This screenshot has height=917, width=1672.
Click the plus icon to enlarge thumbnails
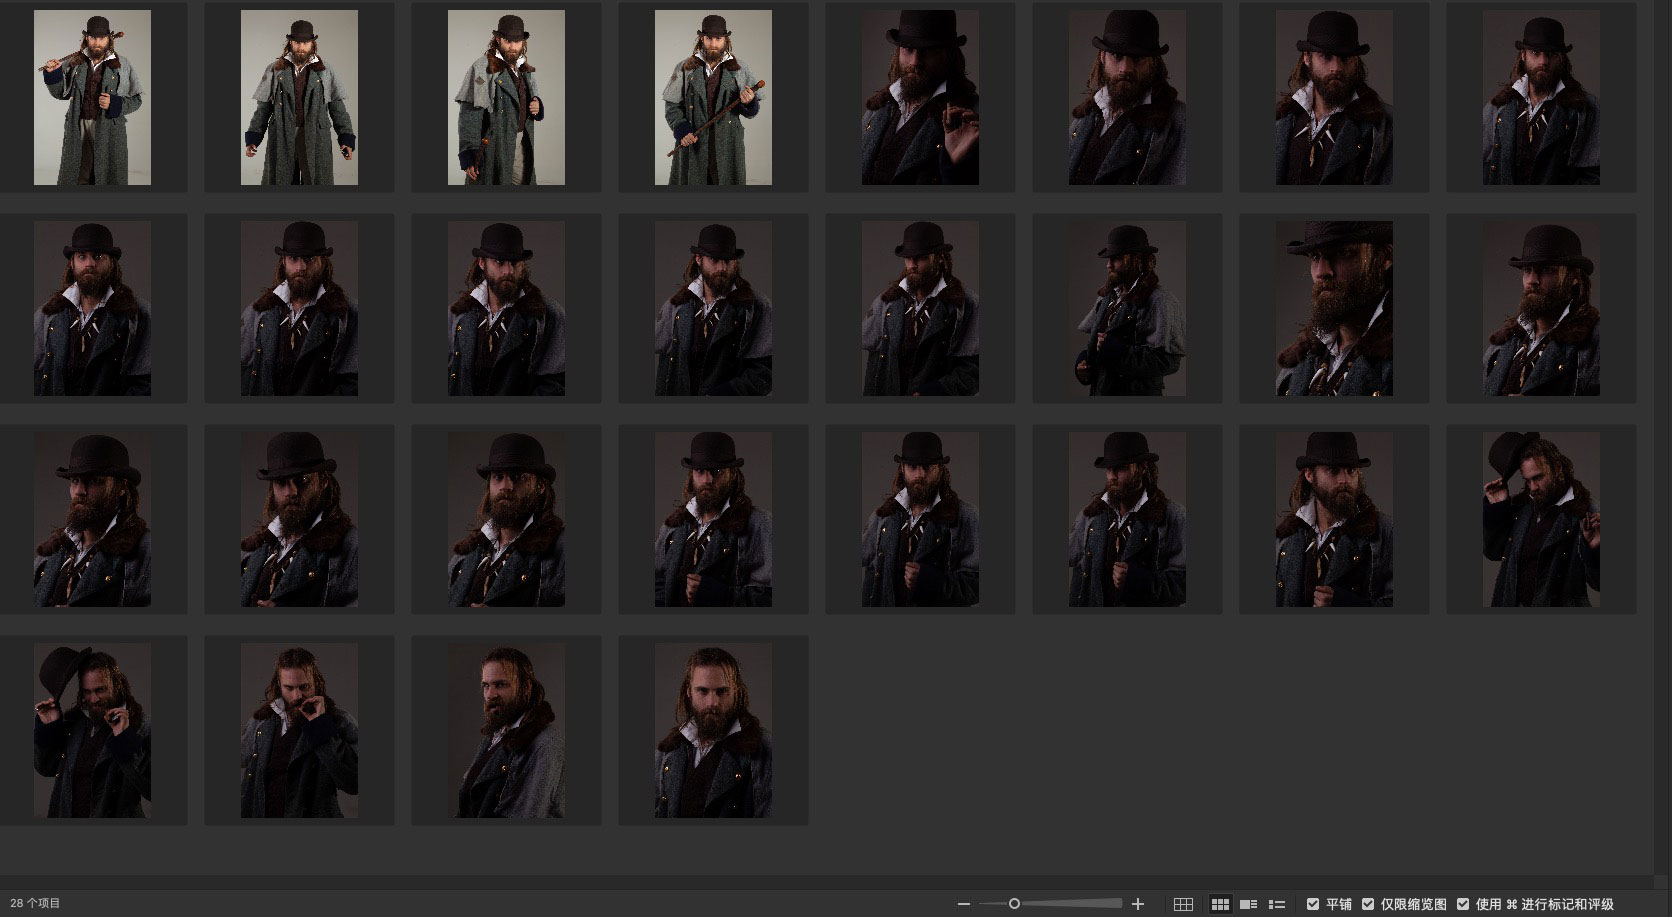(1137, 904)
